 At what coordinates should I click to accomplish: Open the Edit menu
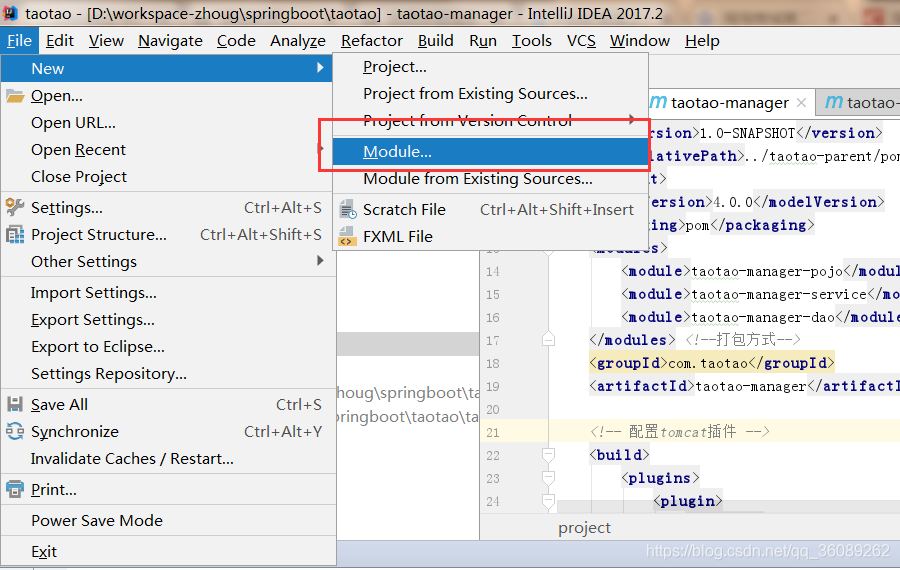pyautogui.click(x=60, y=41)
